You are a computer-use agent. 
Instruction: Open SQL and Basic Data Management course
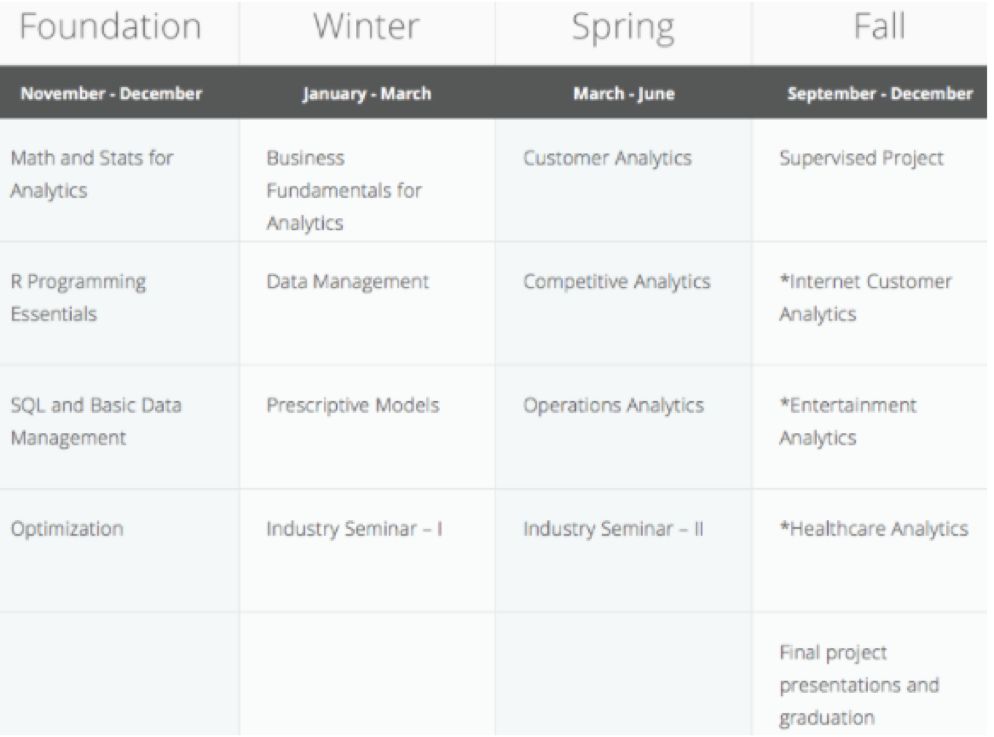[x=96, y=421]
